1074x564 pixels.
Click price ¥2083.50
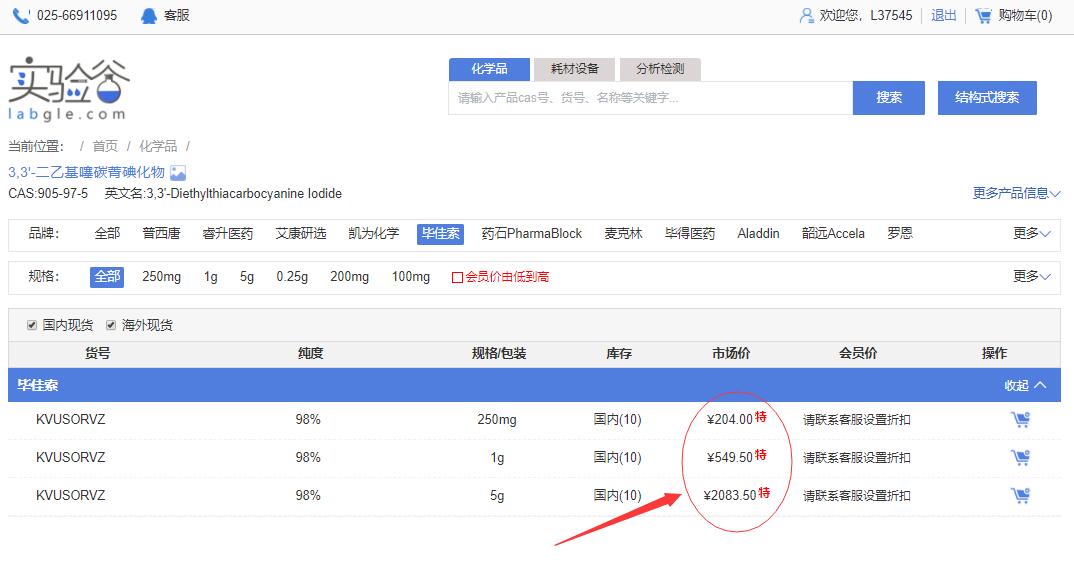click(730, 495)
